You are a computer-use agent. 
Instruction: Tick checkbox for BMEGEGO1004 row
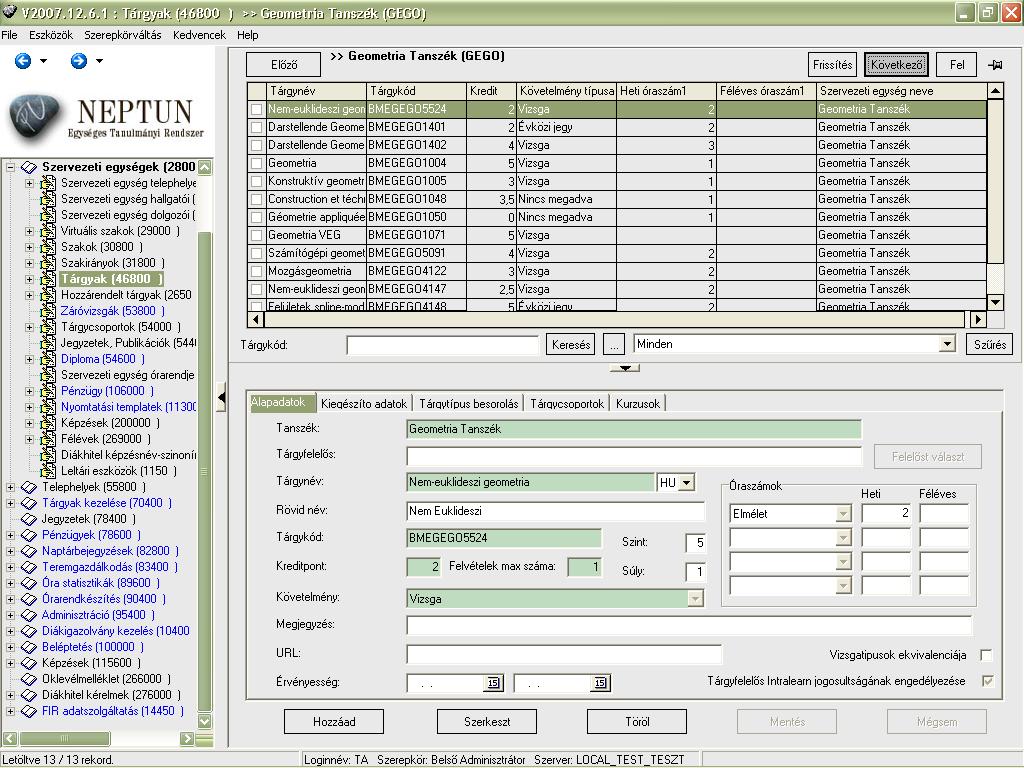pos(257,163)
